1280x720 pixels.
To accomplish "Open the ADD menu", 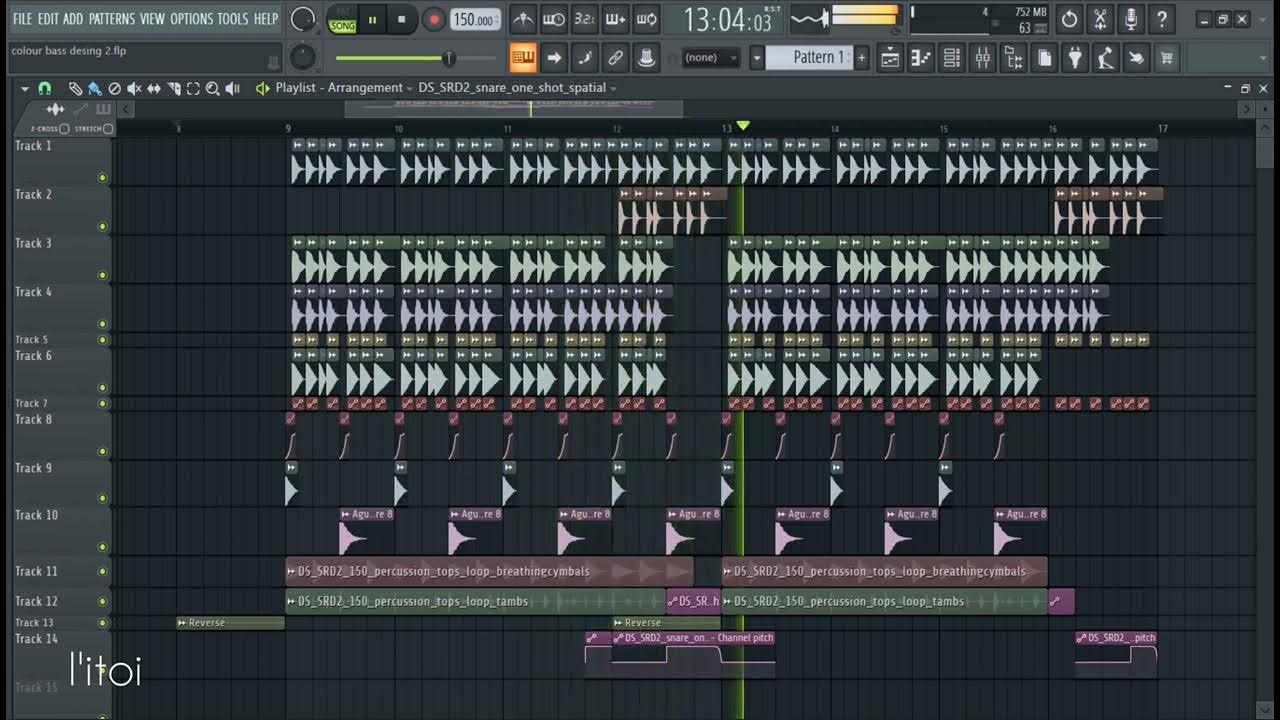I will tap(73, 19).
